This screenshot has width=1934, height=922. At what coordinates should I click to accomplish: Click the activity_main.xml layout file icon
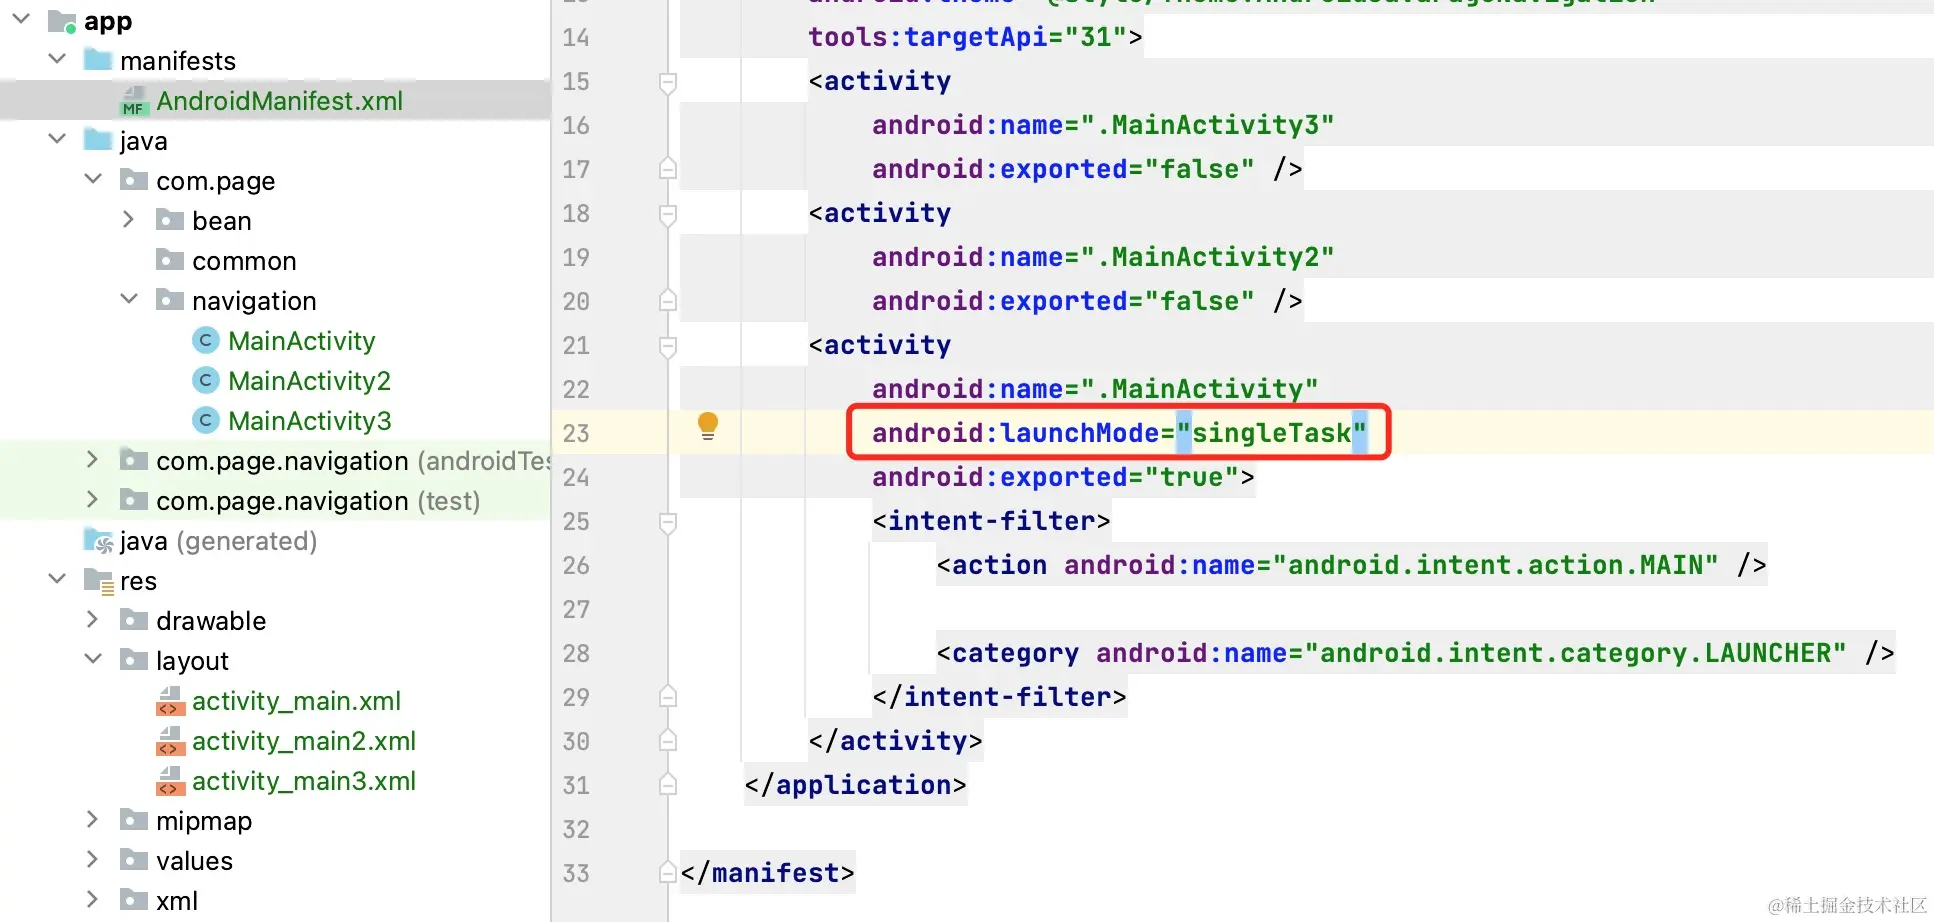point(170,701)
